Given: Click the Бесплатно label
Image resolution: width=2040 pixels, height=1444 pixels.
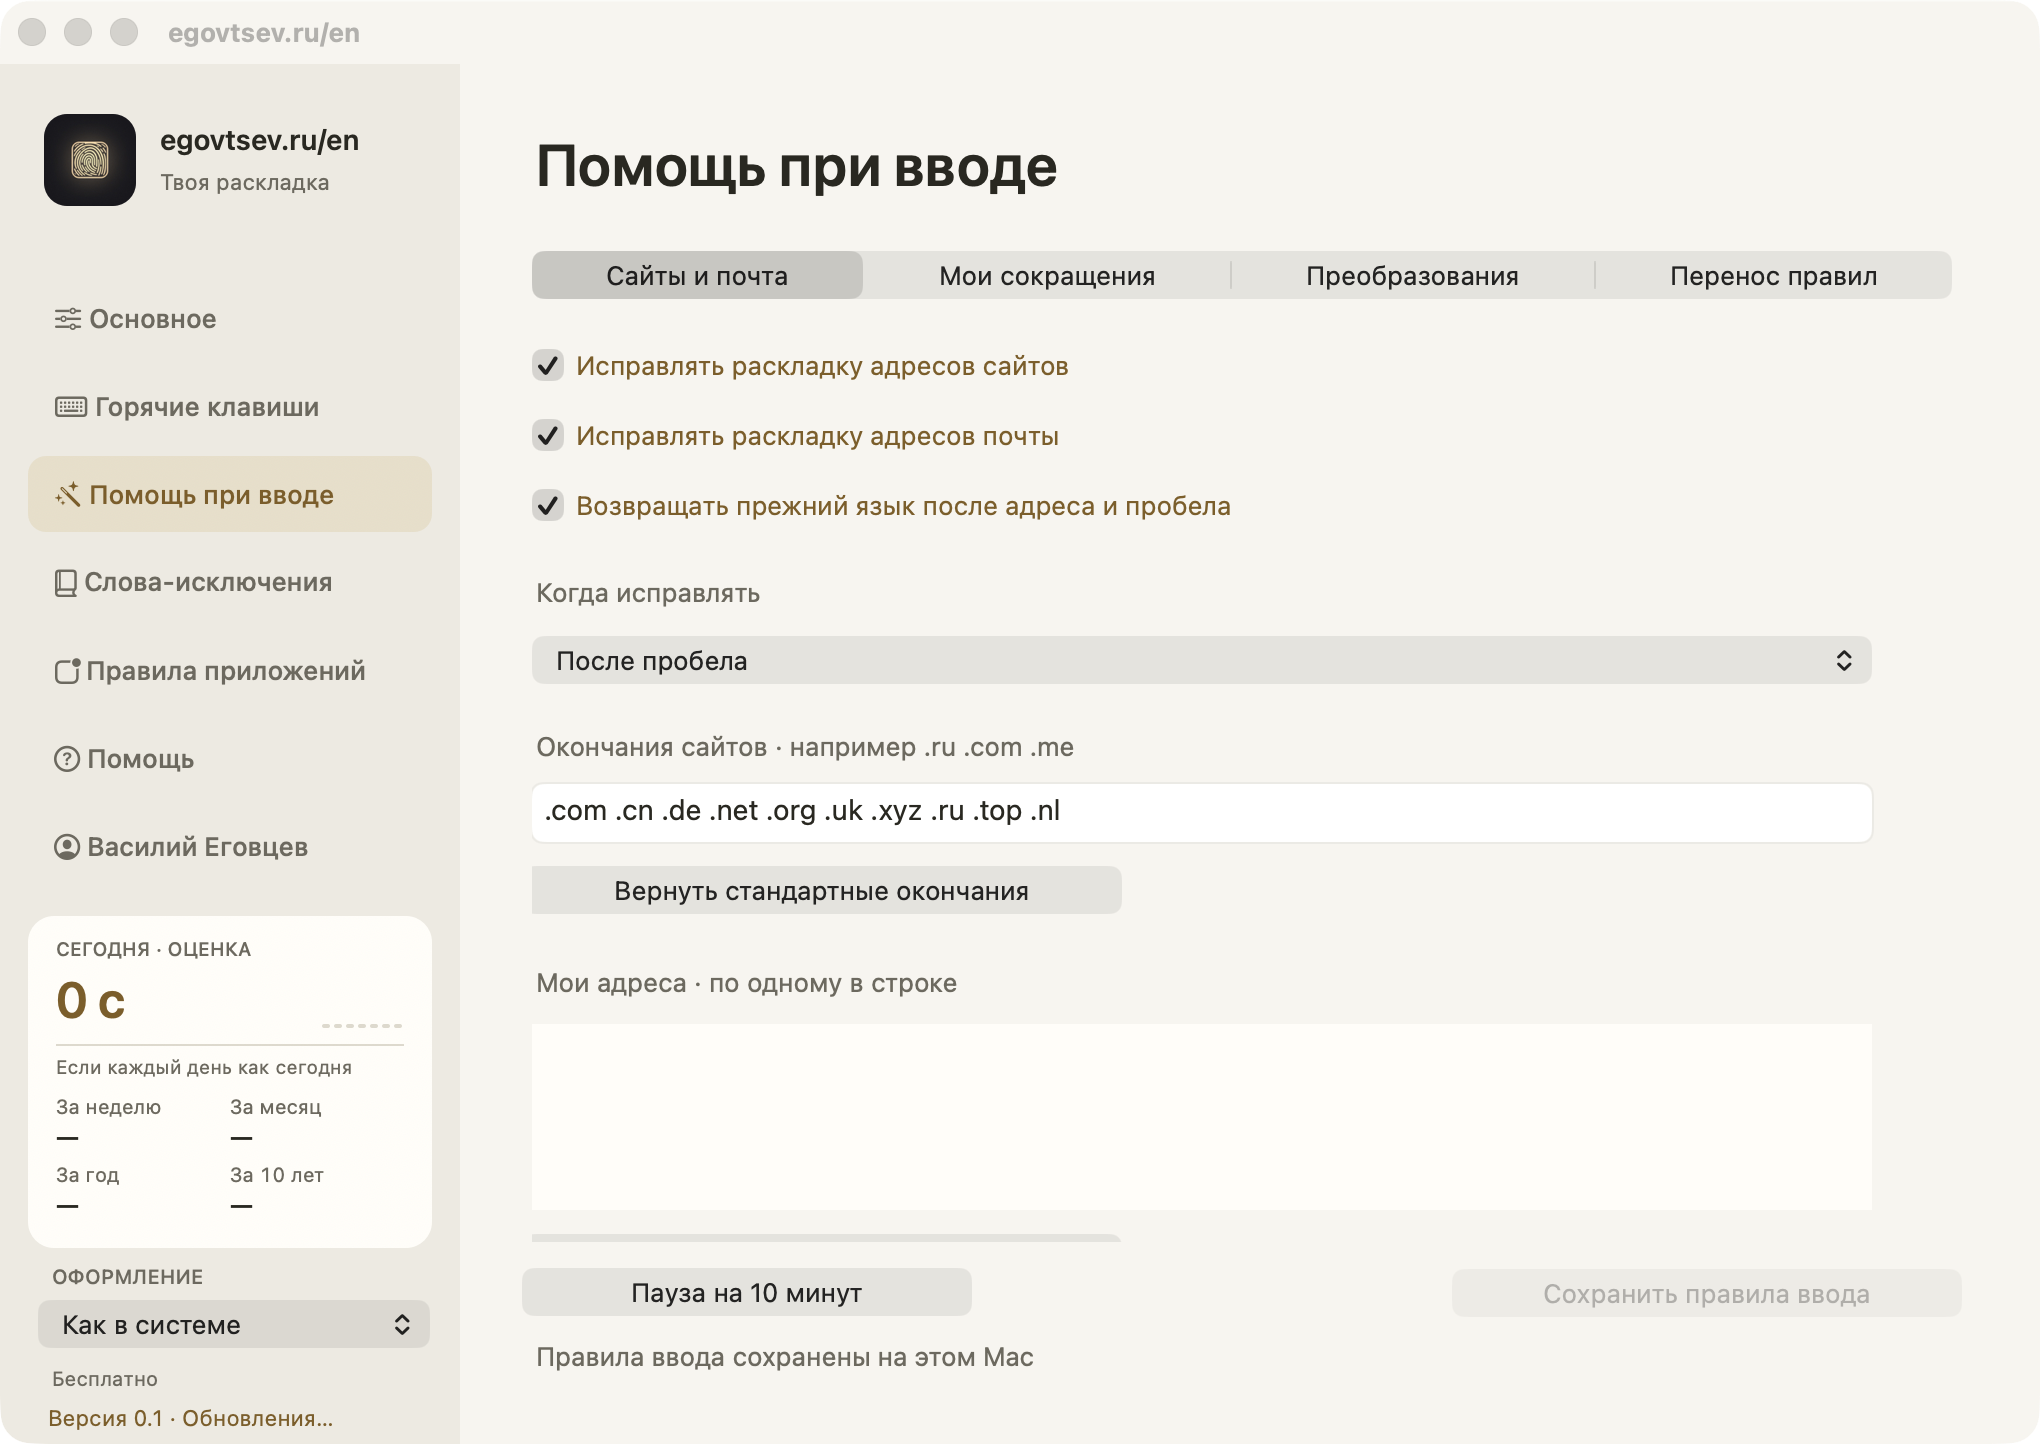Looking at the screenshot, I should pyautogui.click(x=105, y=1379).
